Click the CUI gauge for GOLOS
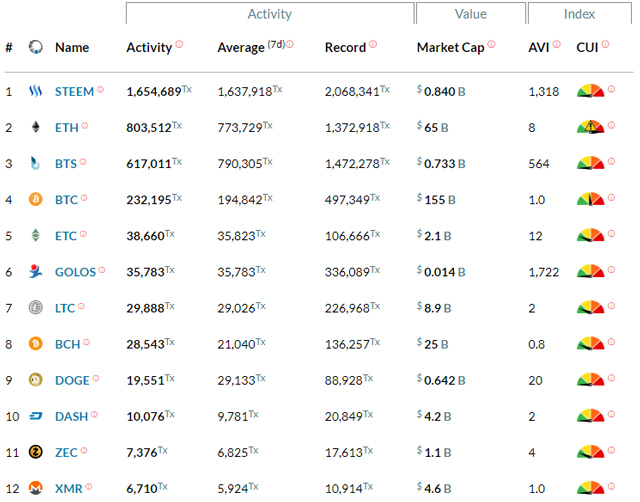This screenshot has width=640, height=502. coord(590,271)
